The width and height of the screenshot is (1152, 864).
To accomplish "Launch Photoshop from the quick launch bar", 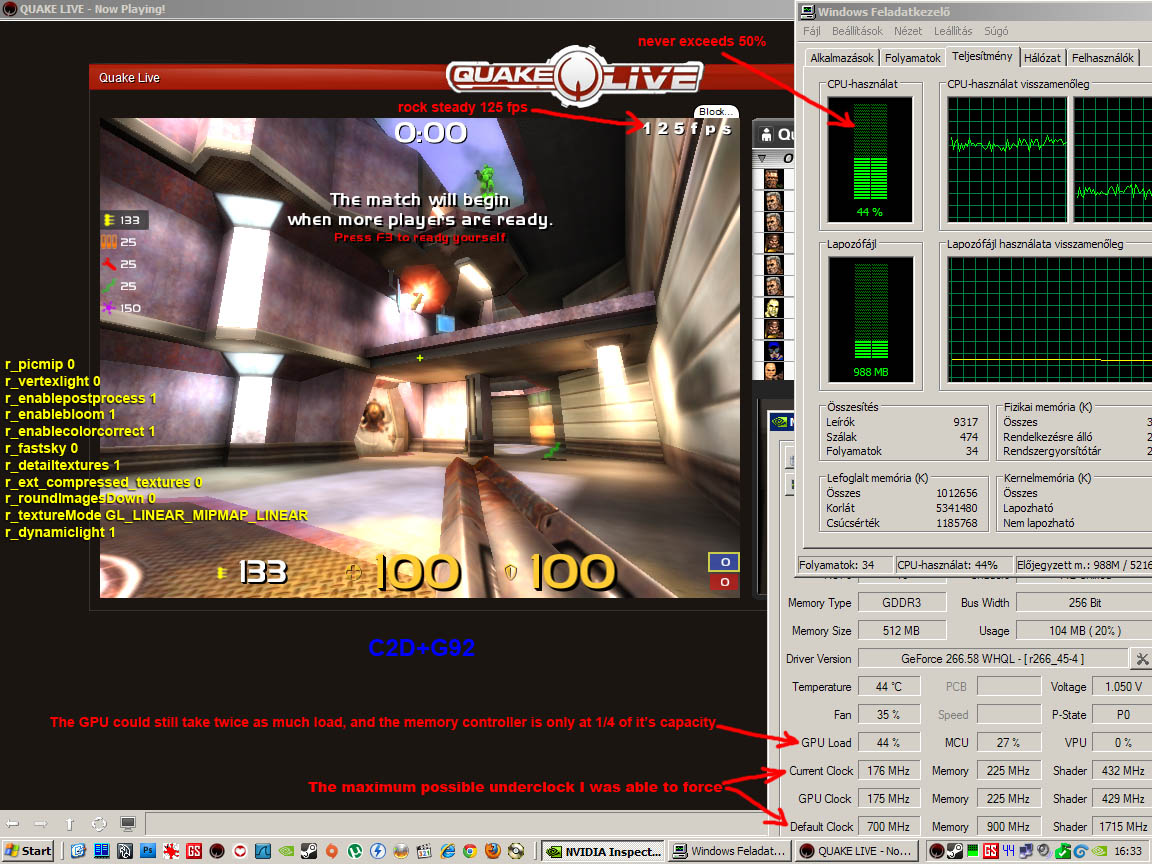I will (x=148, y=851).
